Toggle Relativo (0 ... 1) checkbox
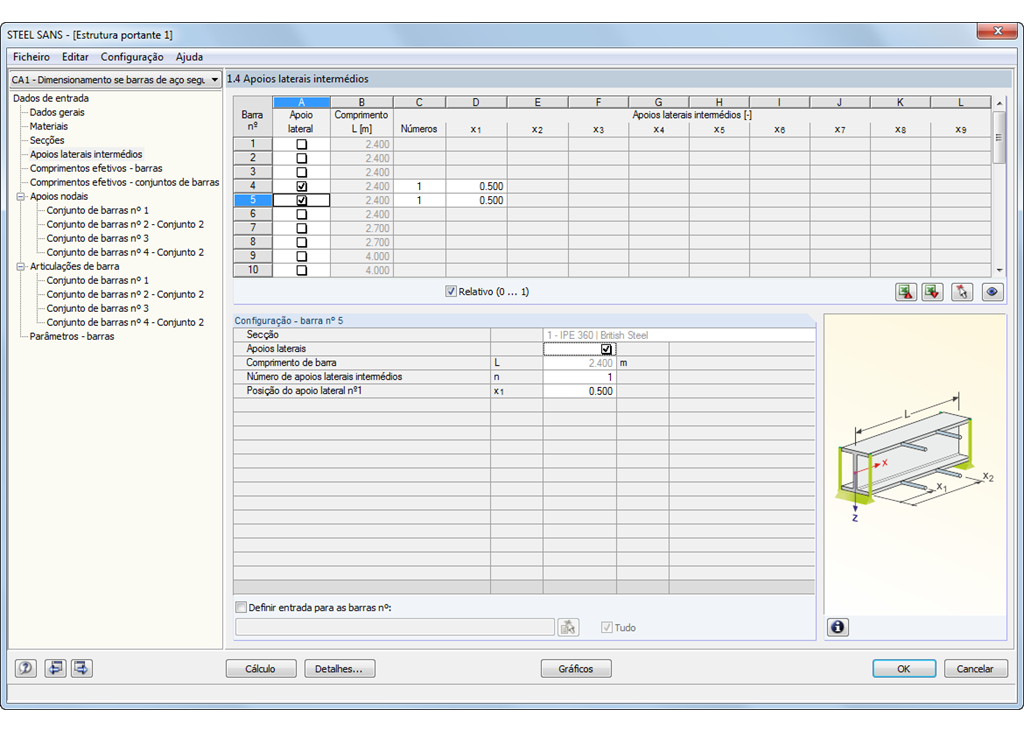1024x733 pixels. coord(451,291)
